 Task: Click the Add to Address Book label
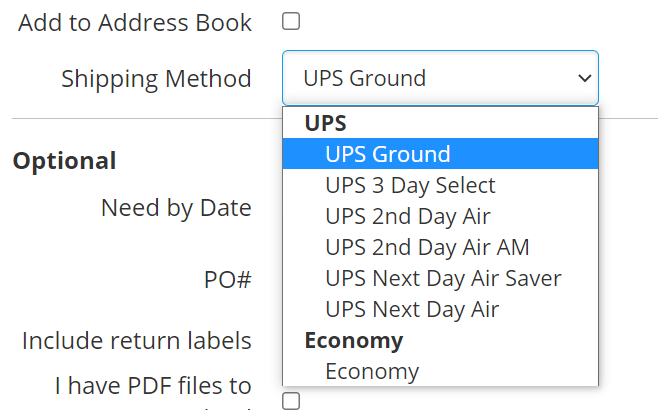(x=135, y=23)
